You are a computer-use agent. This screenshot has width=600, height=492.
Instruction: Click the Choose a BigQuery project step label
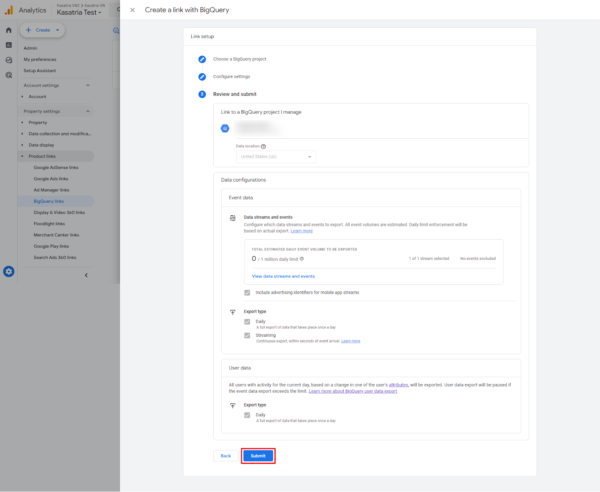240,59
